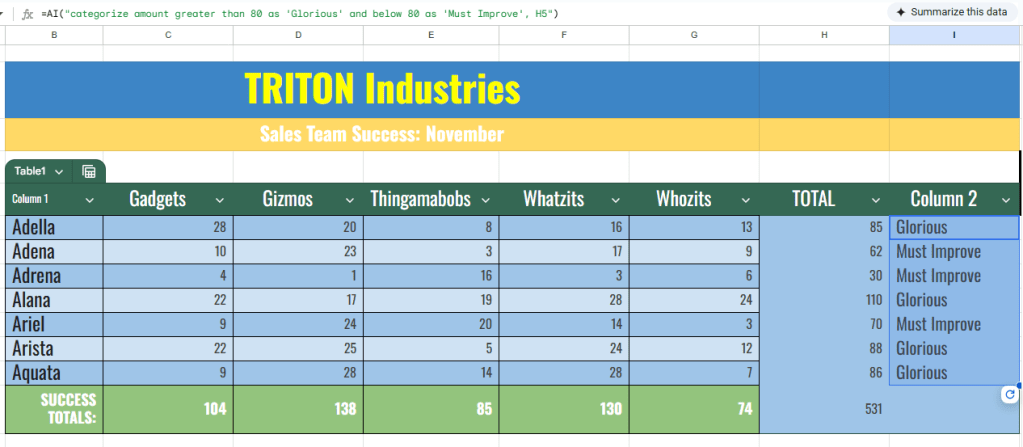Open the Gizmos column dropdown arrow

[x=352, y=199]
